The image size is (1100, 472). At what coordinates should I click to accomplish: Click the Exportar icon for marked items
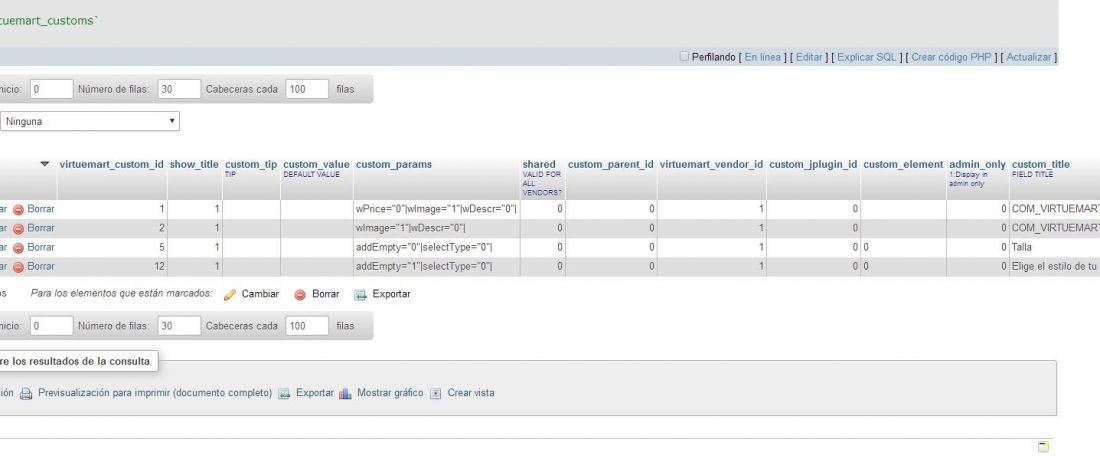point(361,295)
